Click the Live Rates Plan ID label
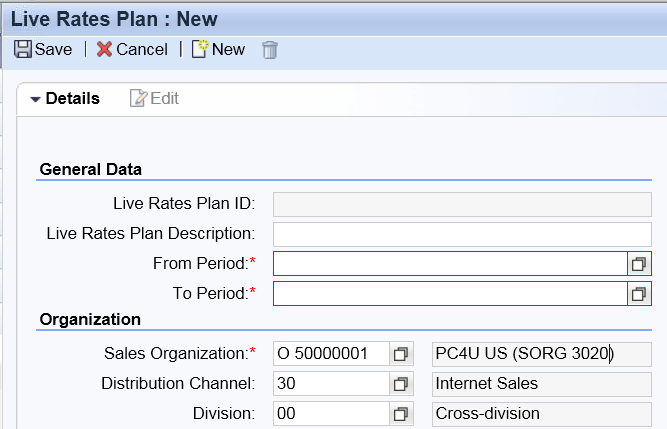667x429 pixels. click(x=184, y=204)
